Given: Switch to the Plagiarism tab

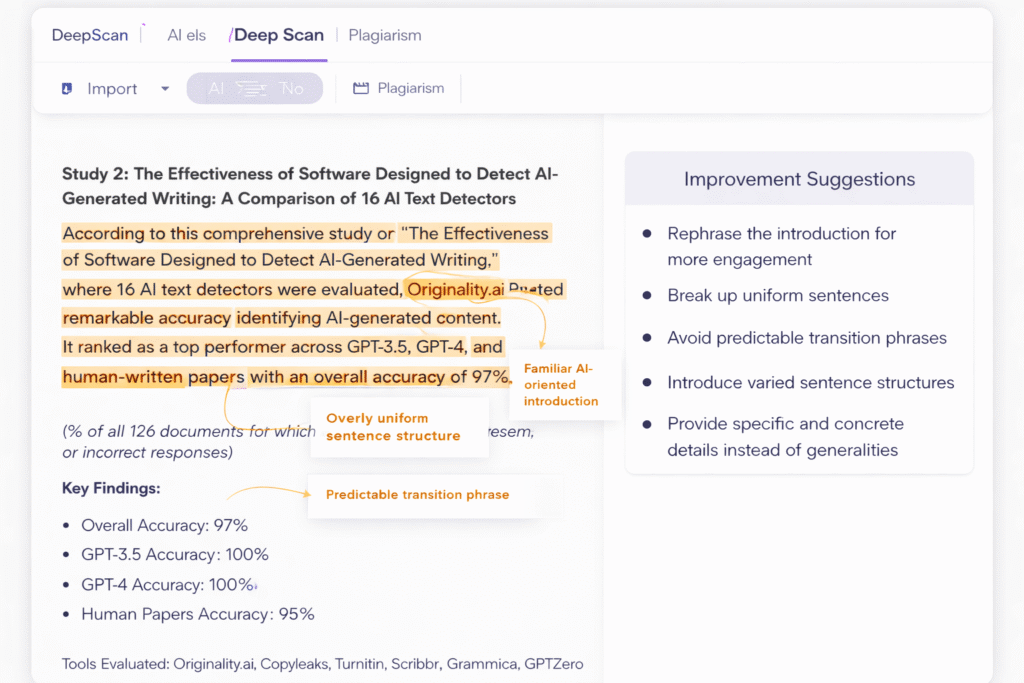Looking at the screenshot, I should 384,34.
